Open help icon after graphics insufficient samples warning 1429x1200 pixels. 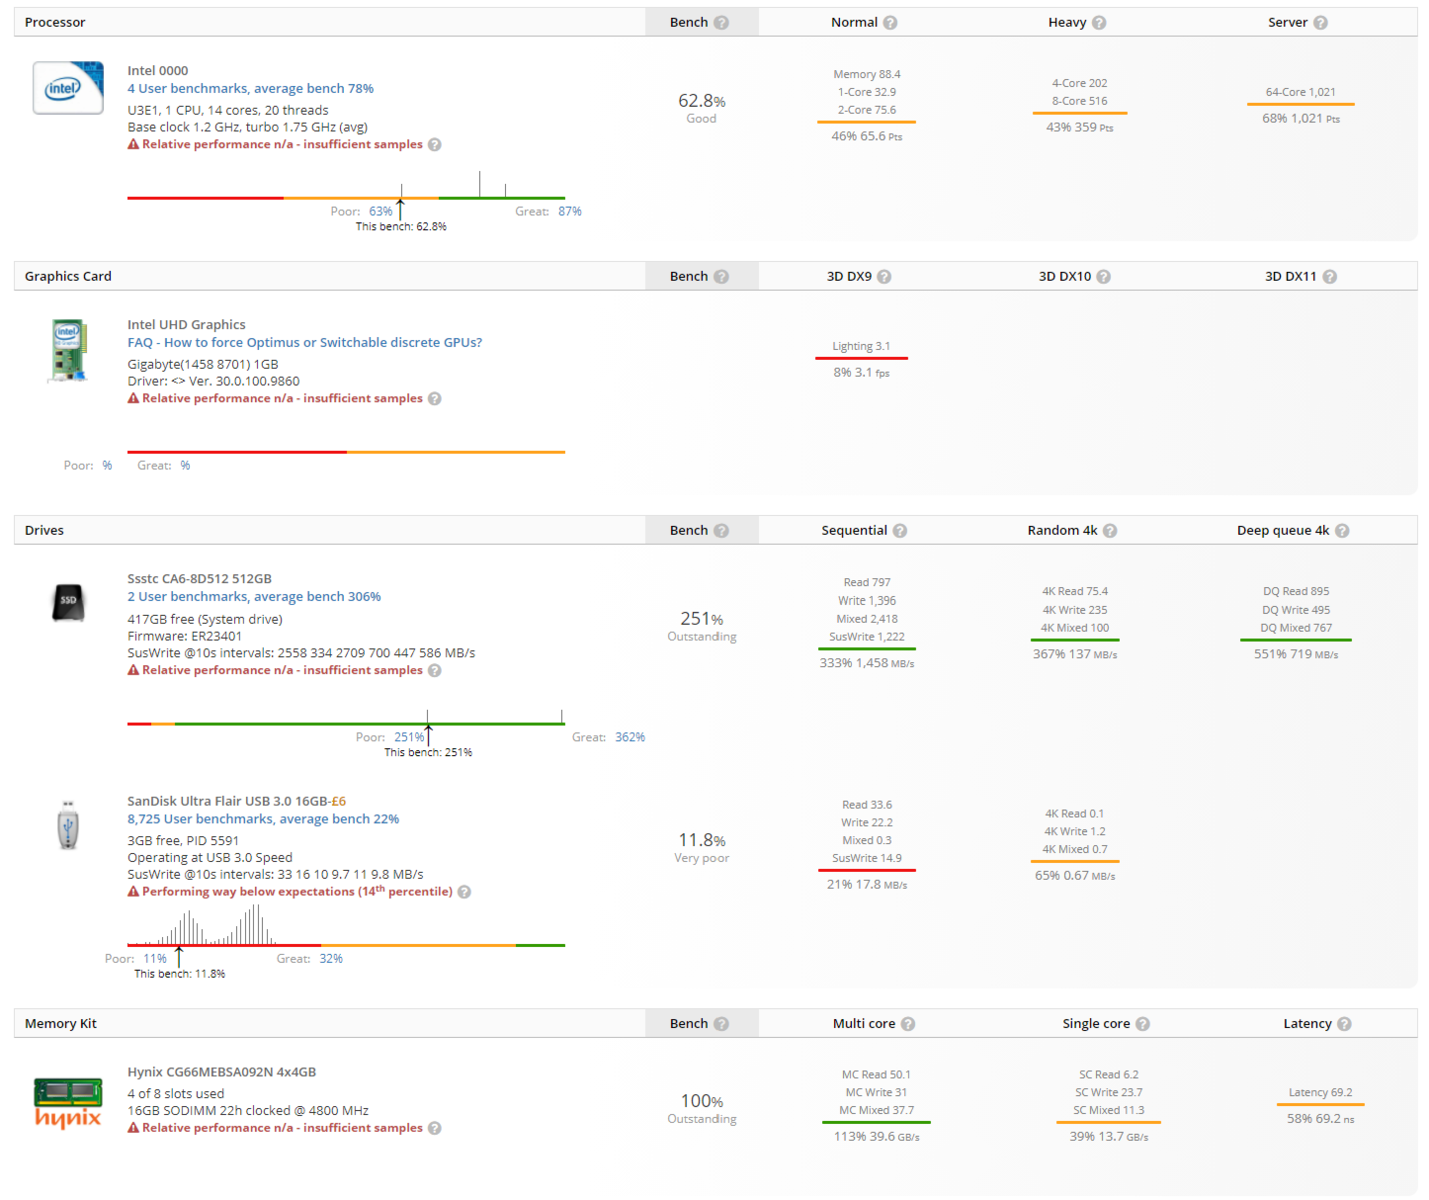[x=435, y=399]
